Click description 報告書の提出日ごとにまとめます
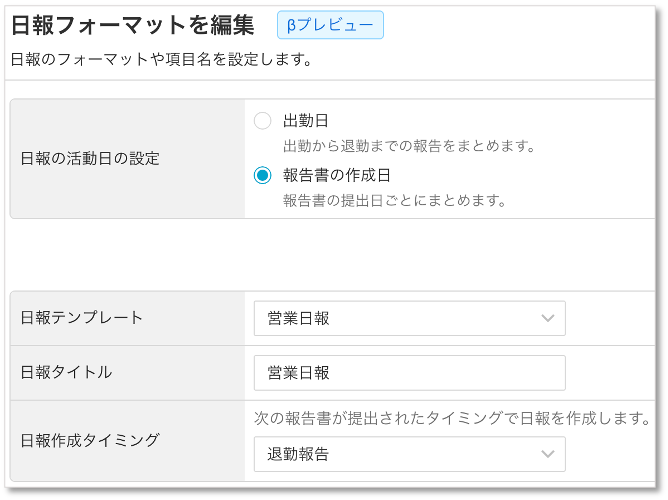 394,200
